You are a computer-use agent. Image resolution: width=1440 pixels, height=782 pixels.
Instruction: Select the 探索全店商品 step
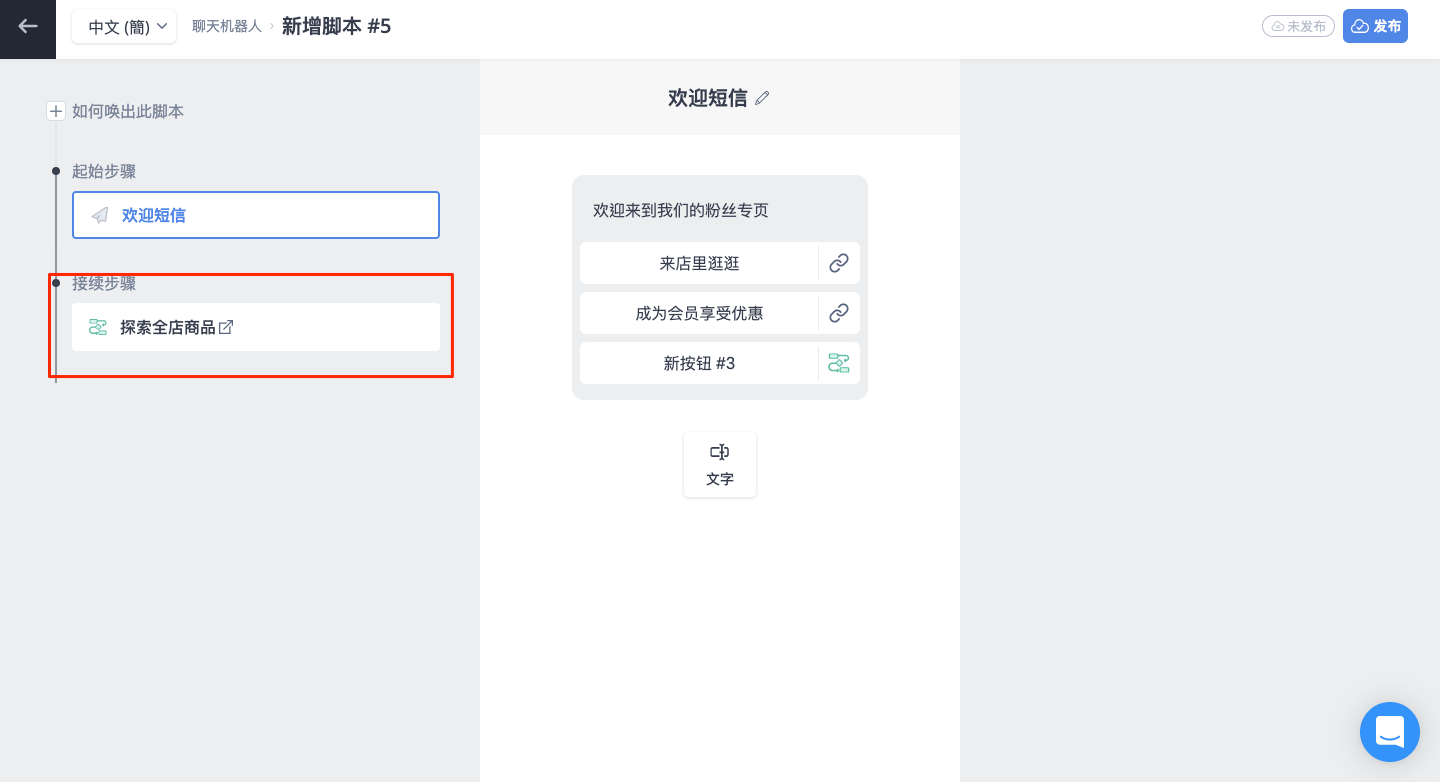[256, 327]
